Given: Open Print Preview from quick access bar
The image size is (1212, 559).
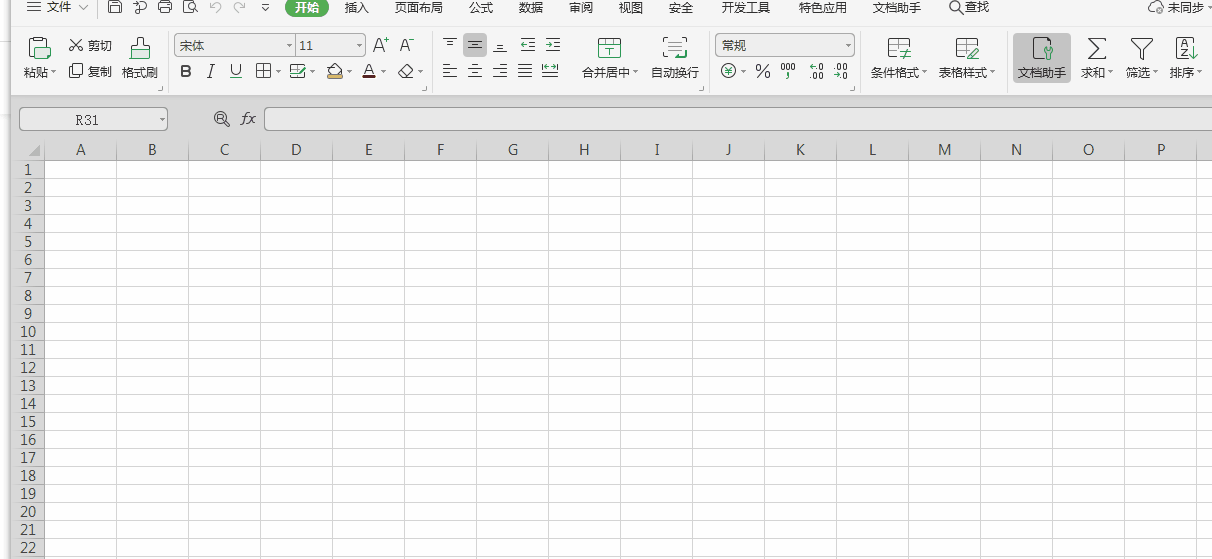Looking at the screenshot, I should click(x=190, y=7).
